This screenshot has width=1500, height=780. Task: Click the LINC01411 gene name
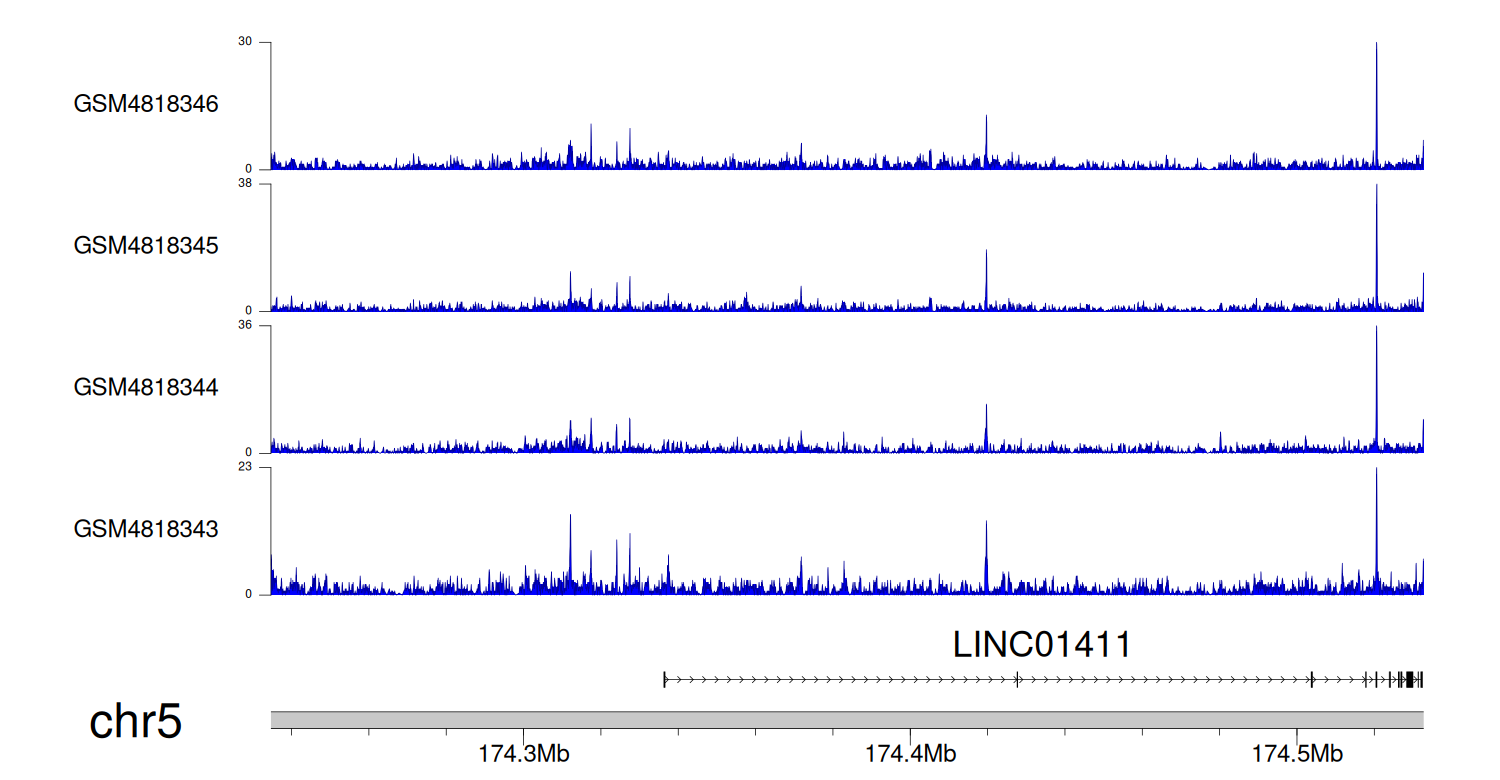[1042, 645]
